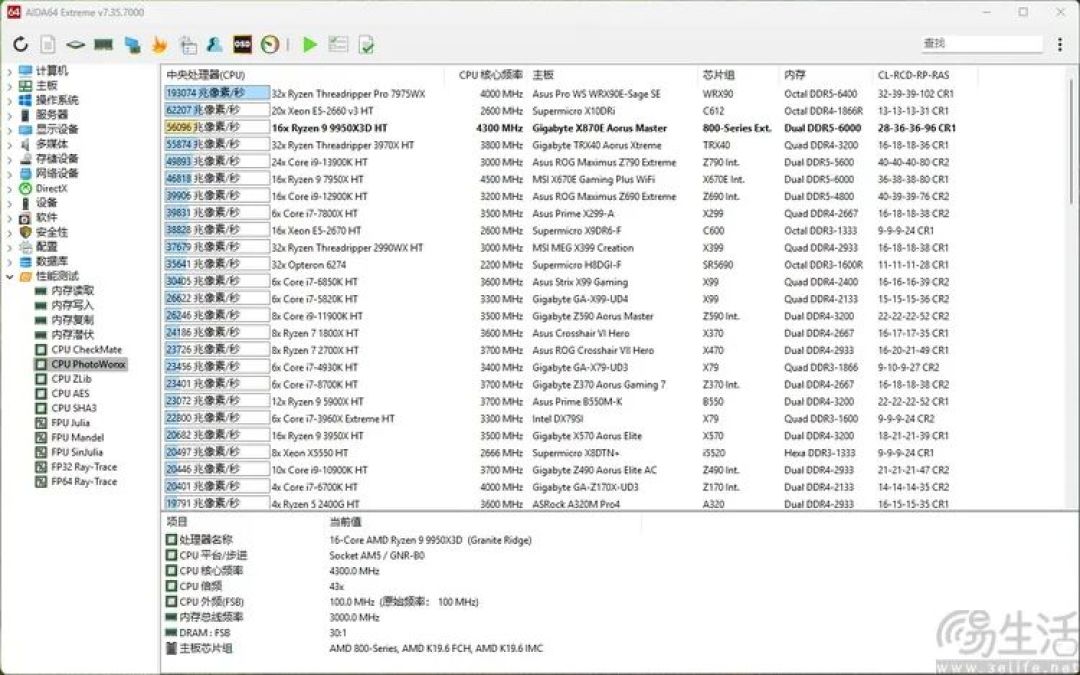Select 配置 in the sidebar tree
The width and height of the screenshot is (1080, 675).
tap(46, 247)
